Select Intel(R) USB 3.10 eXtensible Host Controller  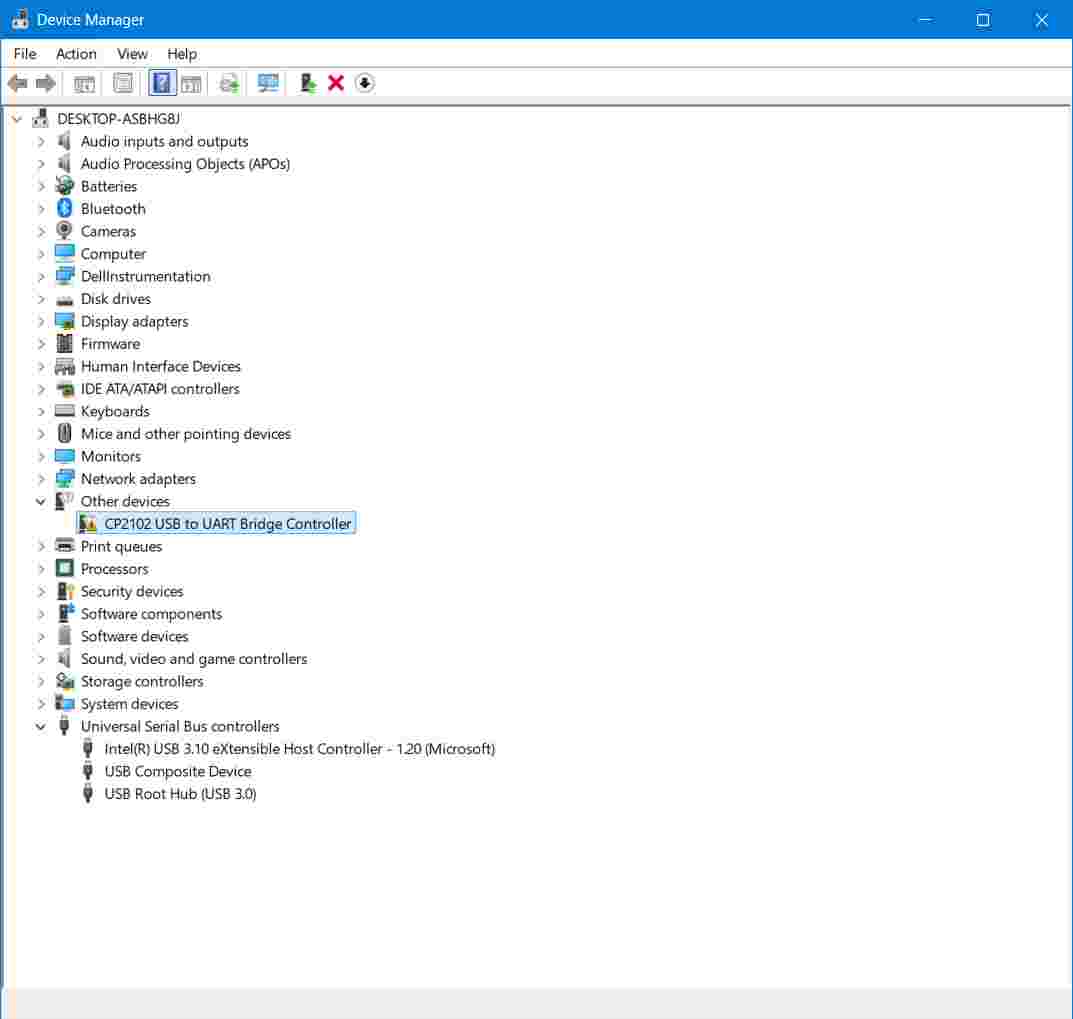[x=299, y=749]
